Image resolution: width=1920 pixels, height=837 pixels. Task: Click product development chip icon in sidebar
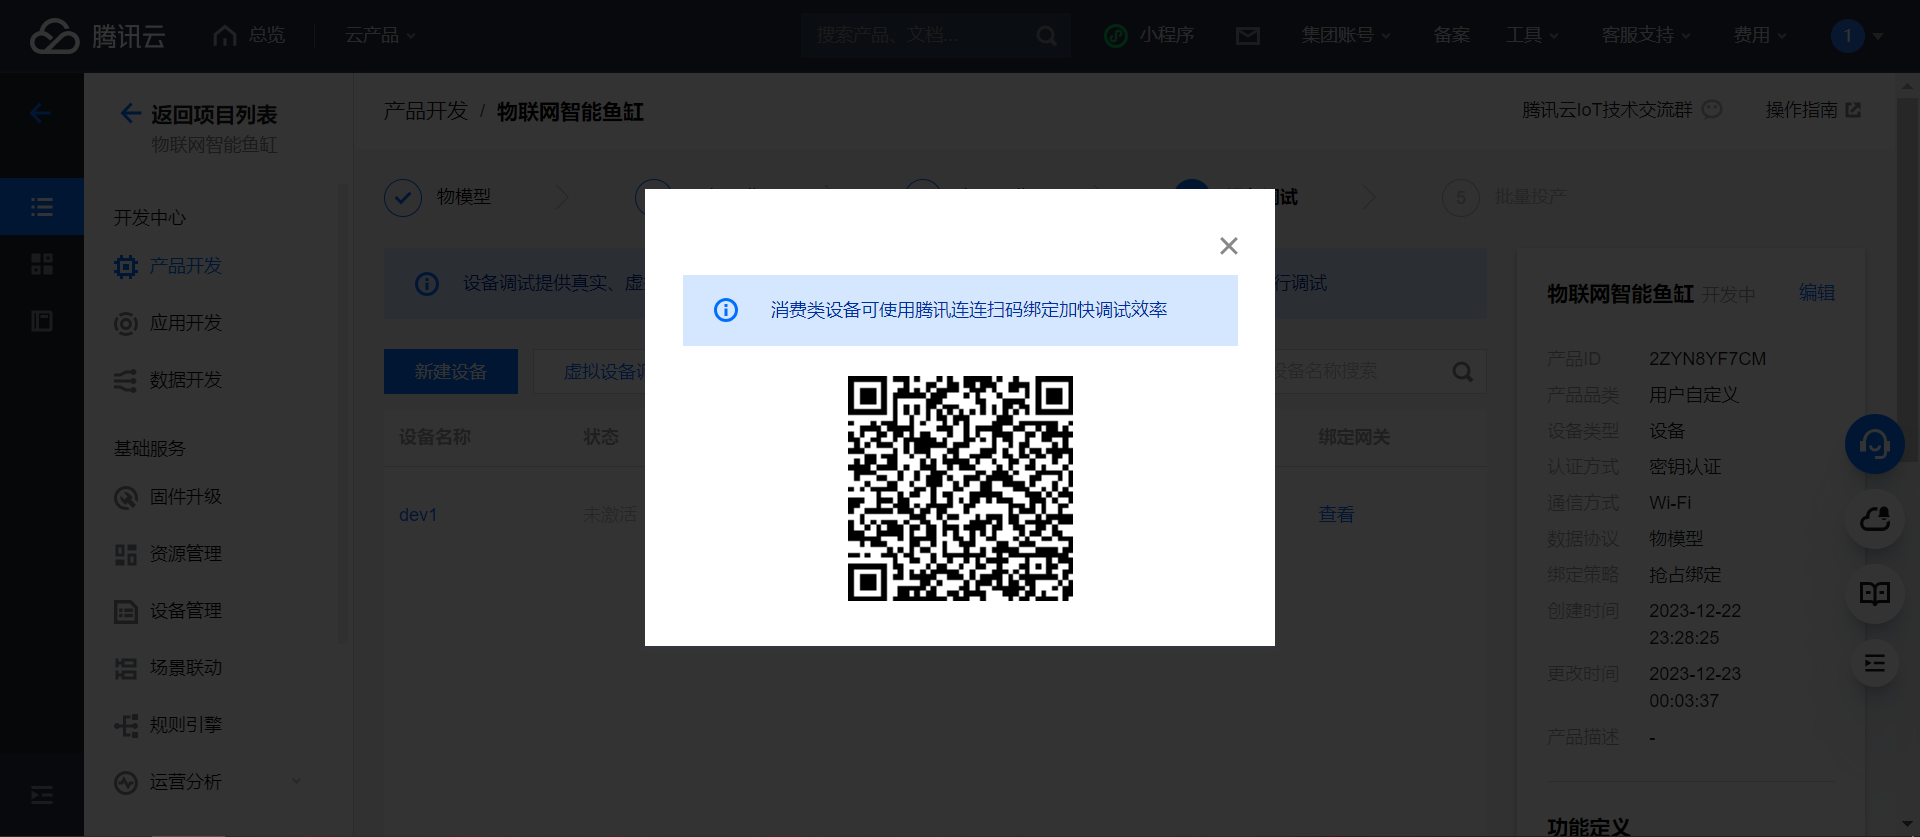pyautogui.click(x=125, y=266)
